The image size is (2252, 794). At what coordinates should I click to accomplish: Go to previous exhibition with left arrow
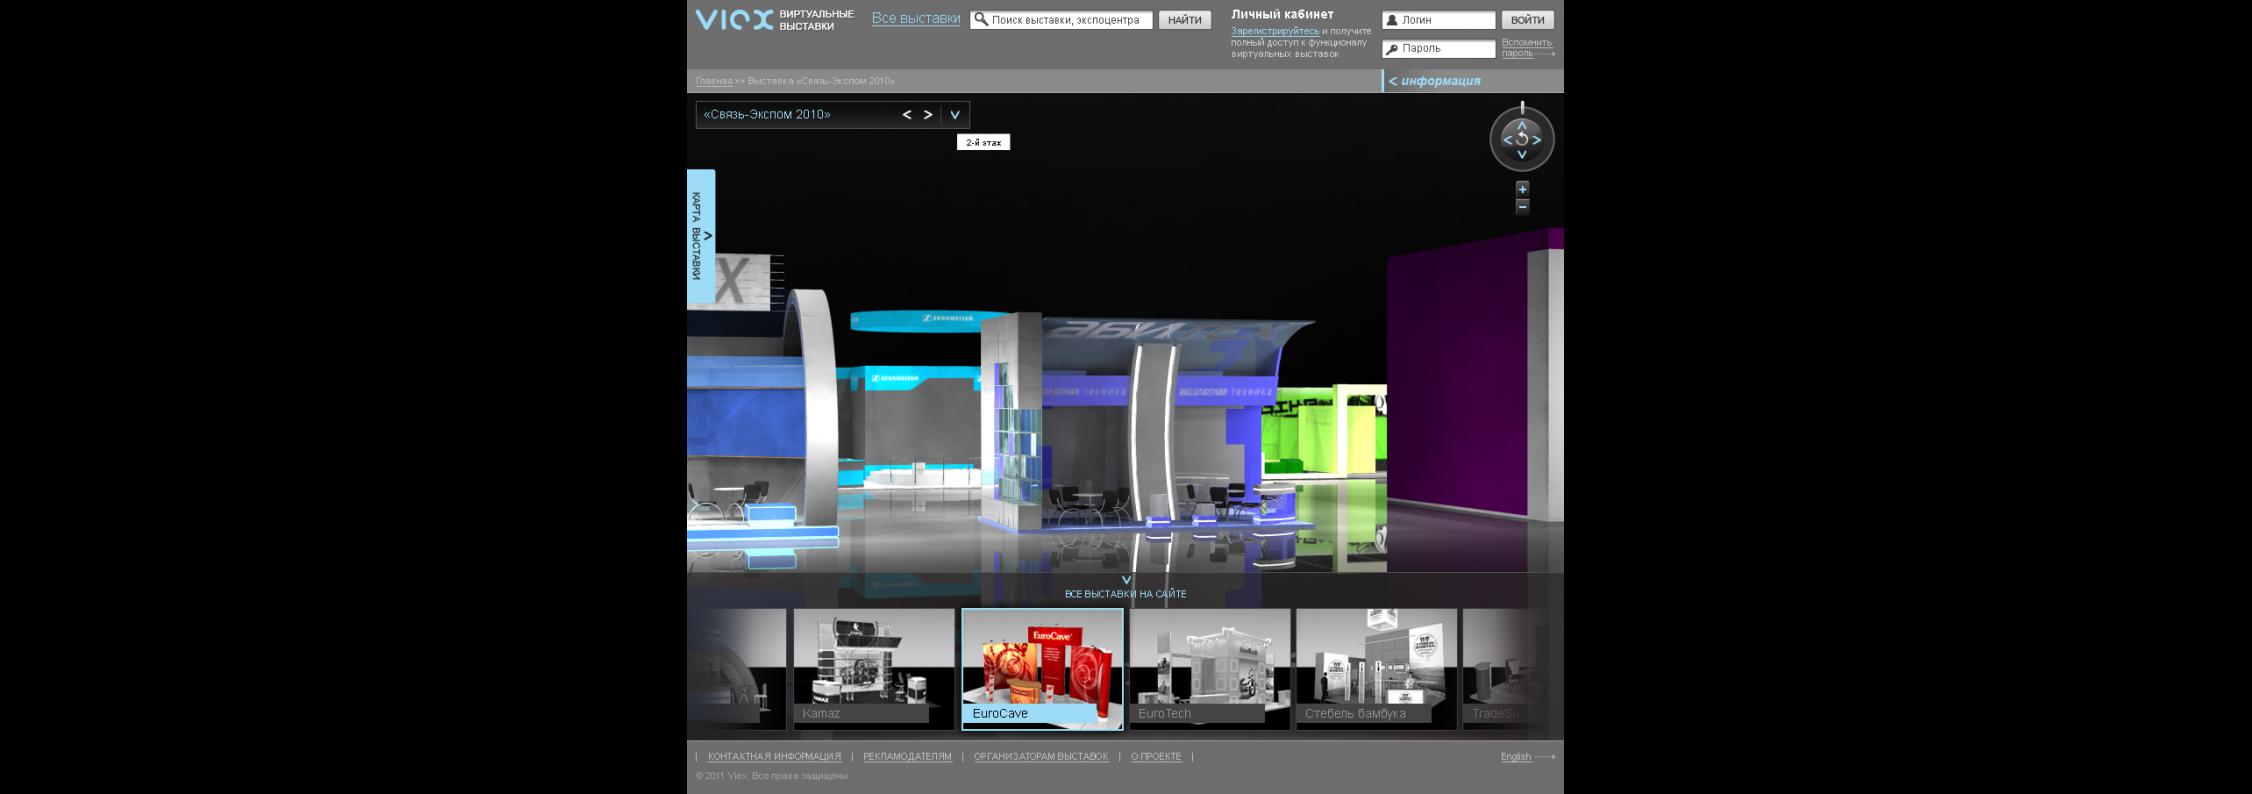(907, 115)
